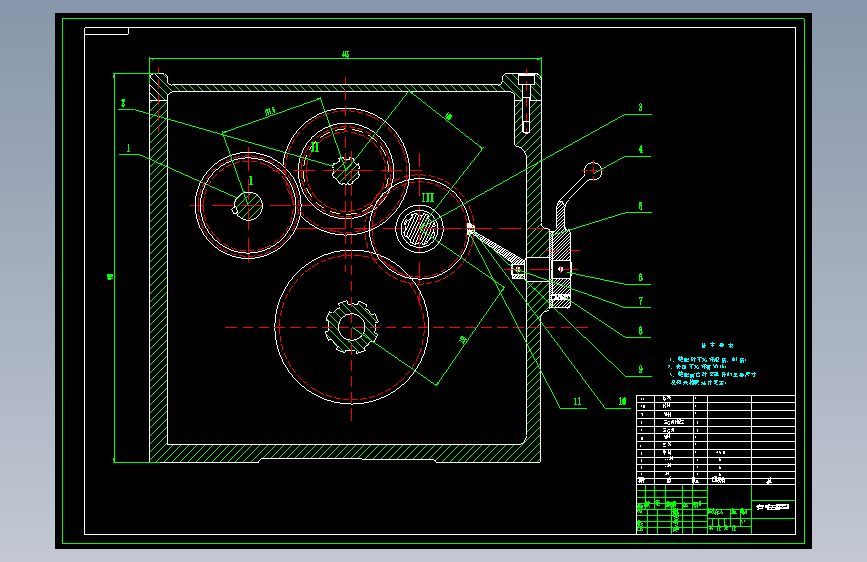Select the shaft label III on right gear

(x=428, y=198)
